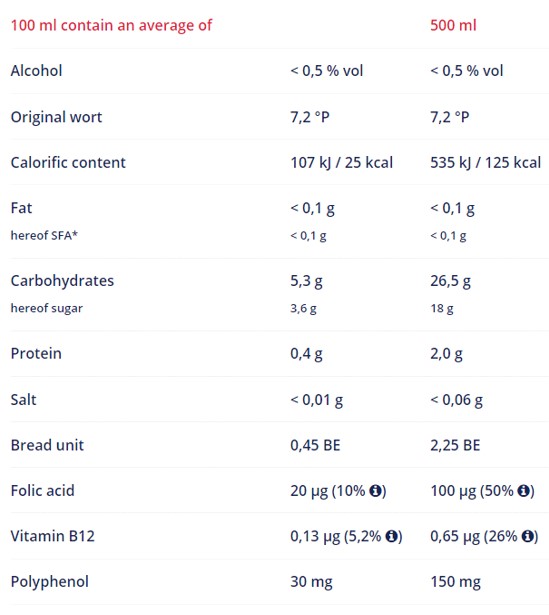Click the Polyphenol row label

tap(49, 582)
